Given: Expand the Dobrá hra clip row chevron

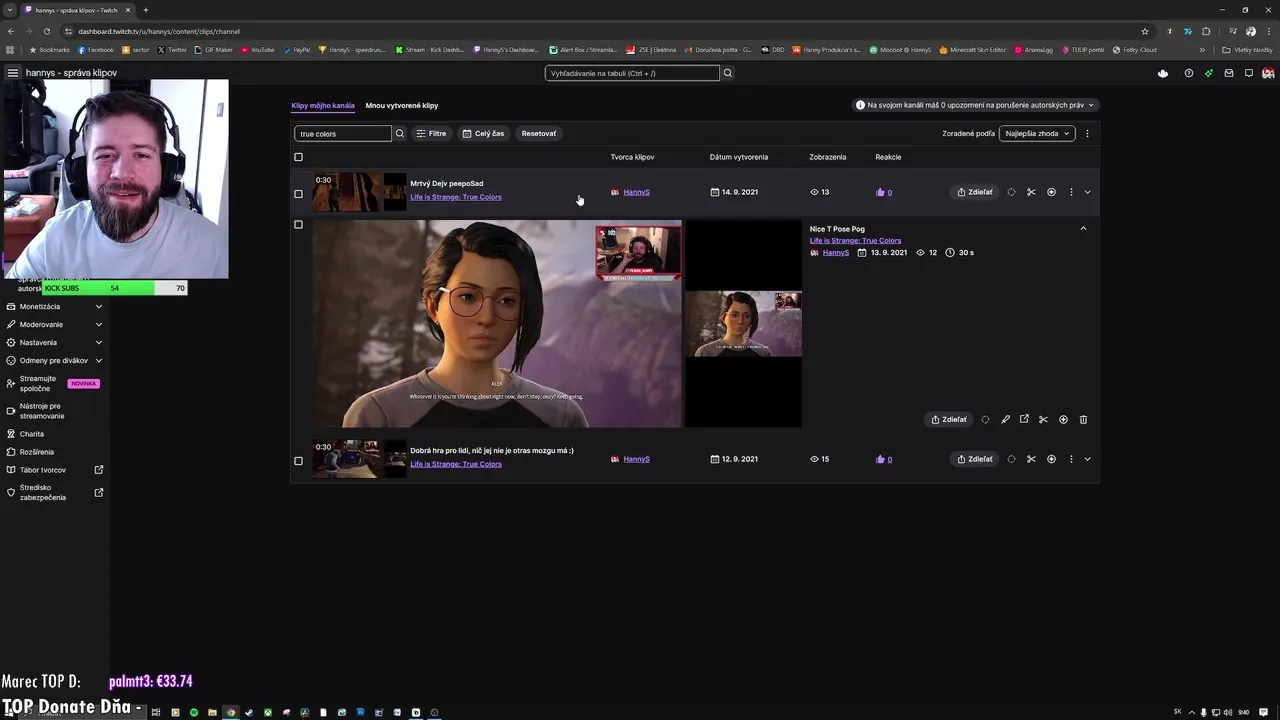Looking at the screenshot, I should click(1088, 459).
